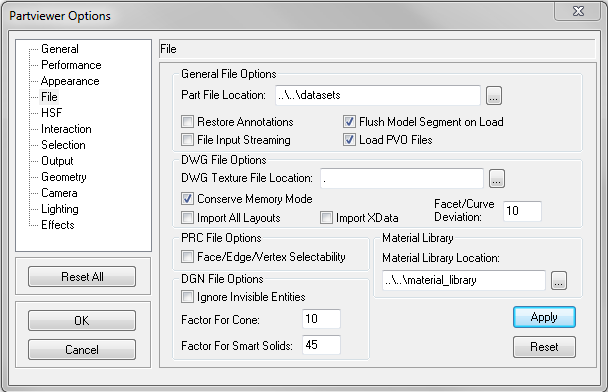
Task: Uncheck Load PVO Files
Action: point(349,140)
